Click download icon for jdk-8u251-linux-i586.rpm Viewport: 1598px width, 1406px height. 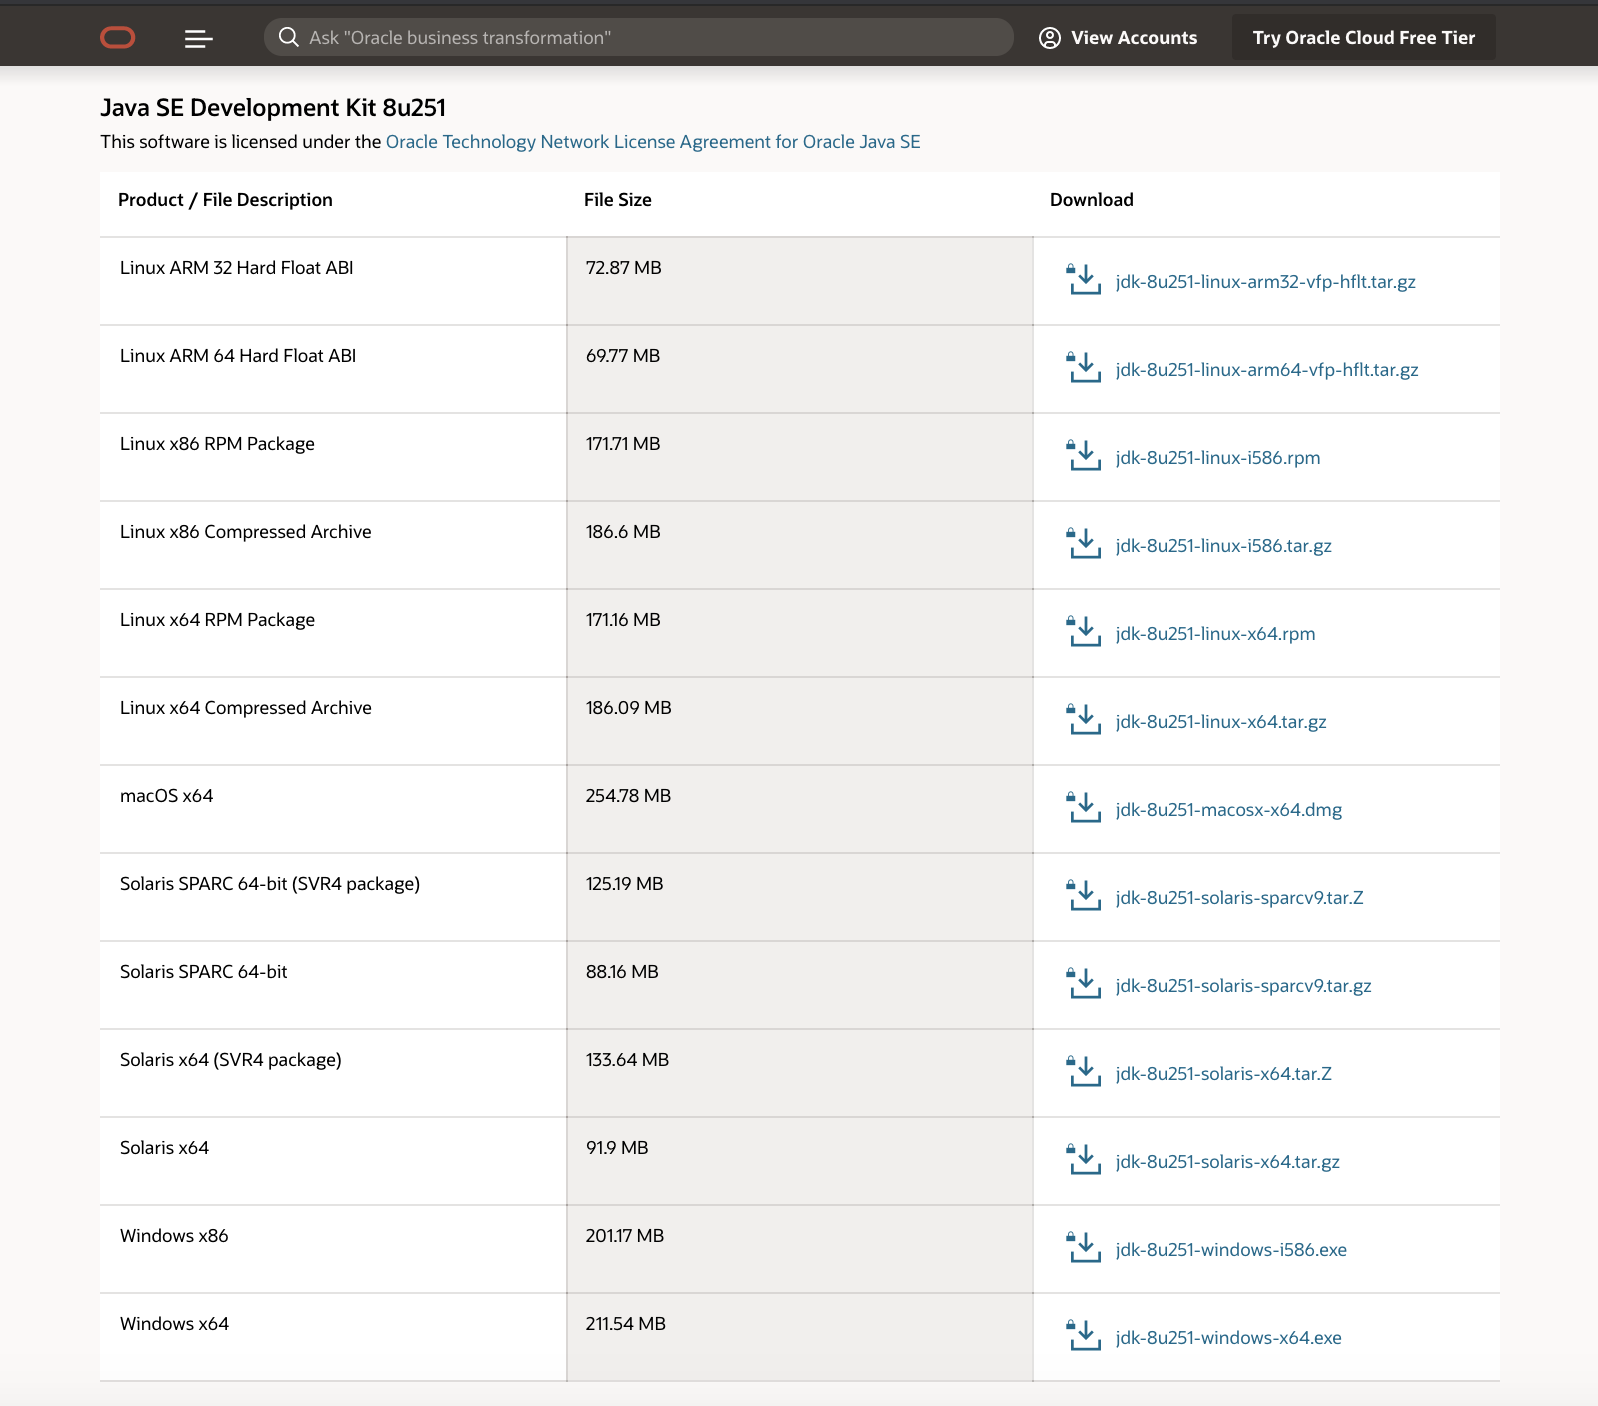(1084, 456)
